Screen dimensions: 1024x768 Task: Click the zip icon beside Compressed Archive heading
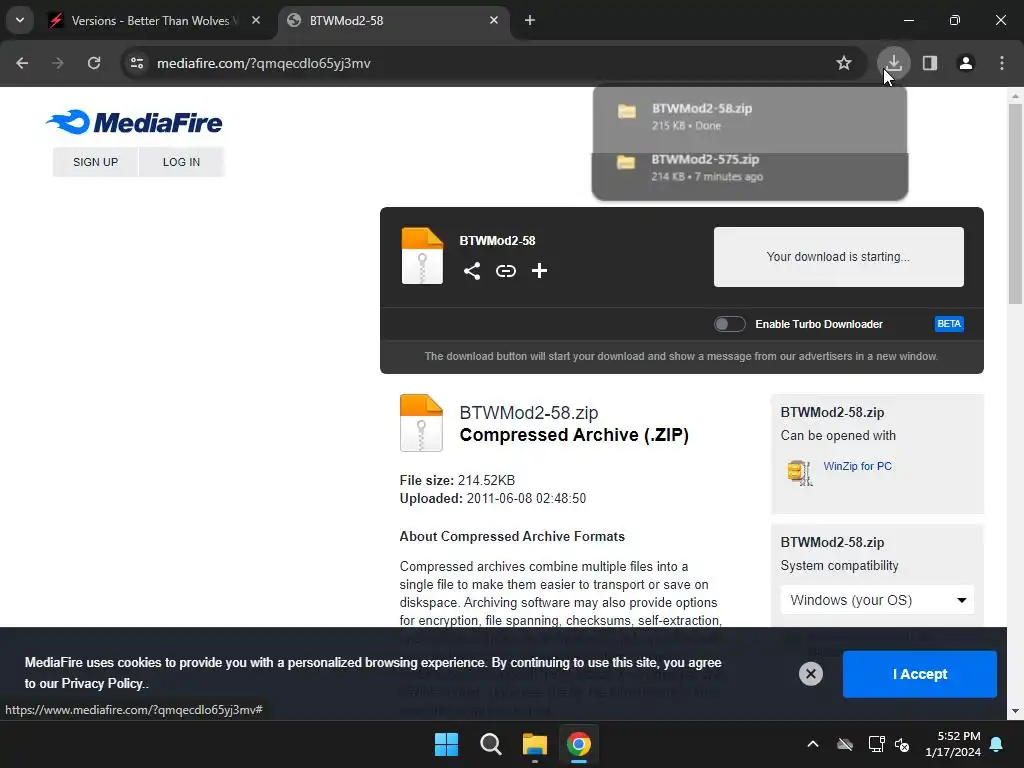pos(421,423)
